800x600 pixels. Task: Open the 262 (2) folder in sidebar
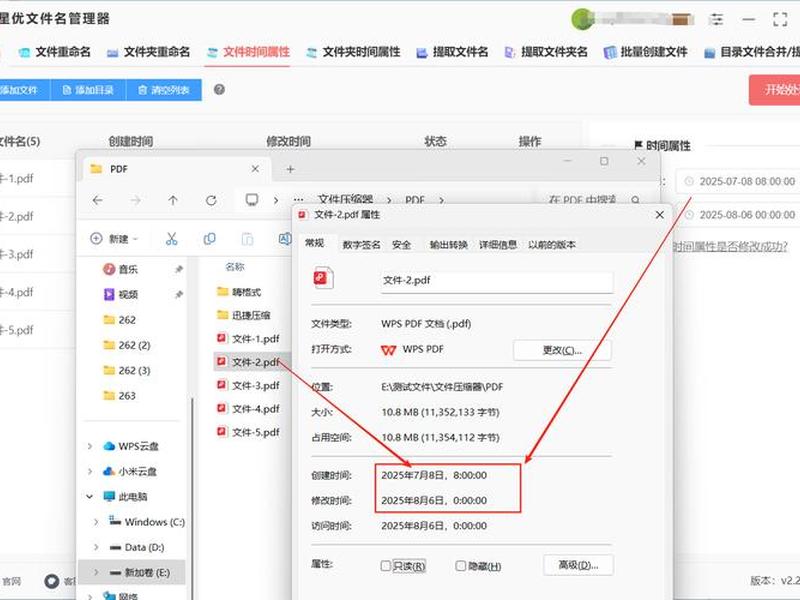127,345
